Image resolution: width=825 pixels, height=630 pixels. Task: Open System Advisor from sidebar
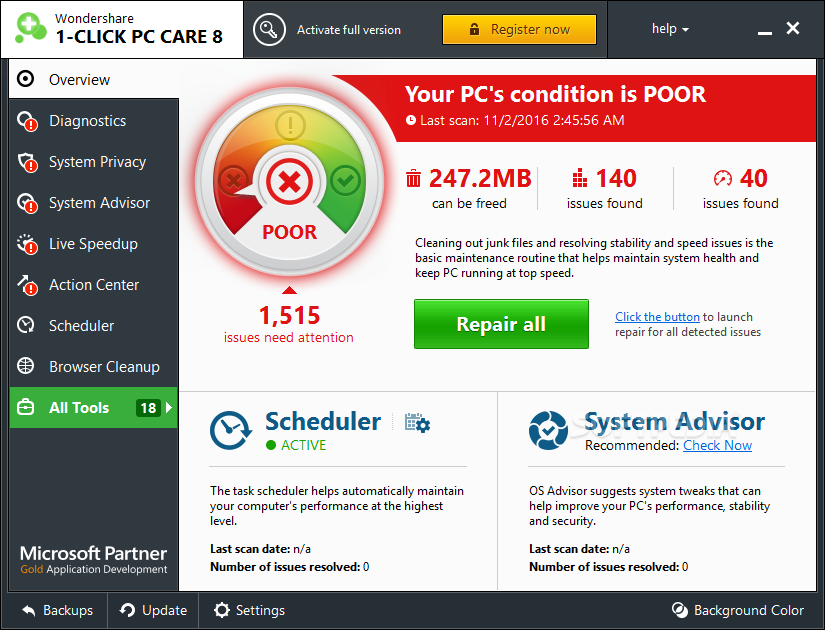pyautogui.click(x=94, y=203)
